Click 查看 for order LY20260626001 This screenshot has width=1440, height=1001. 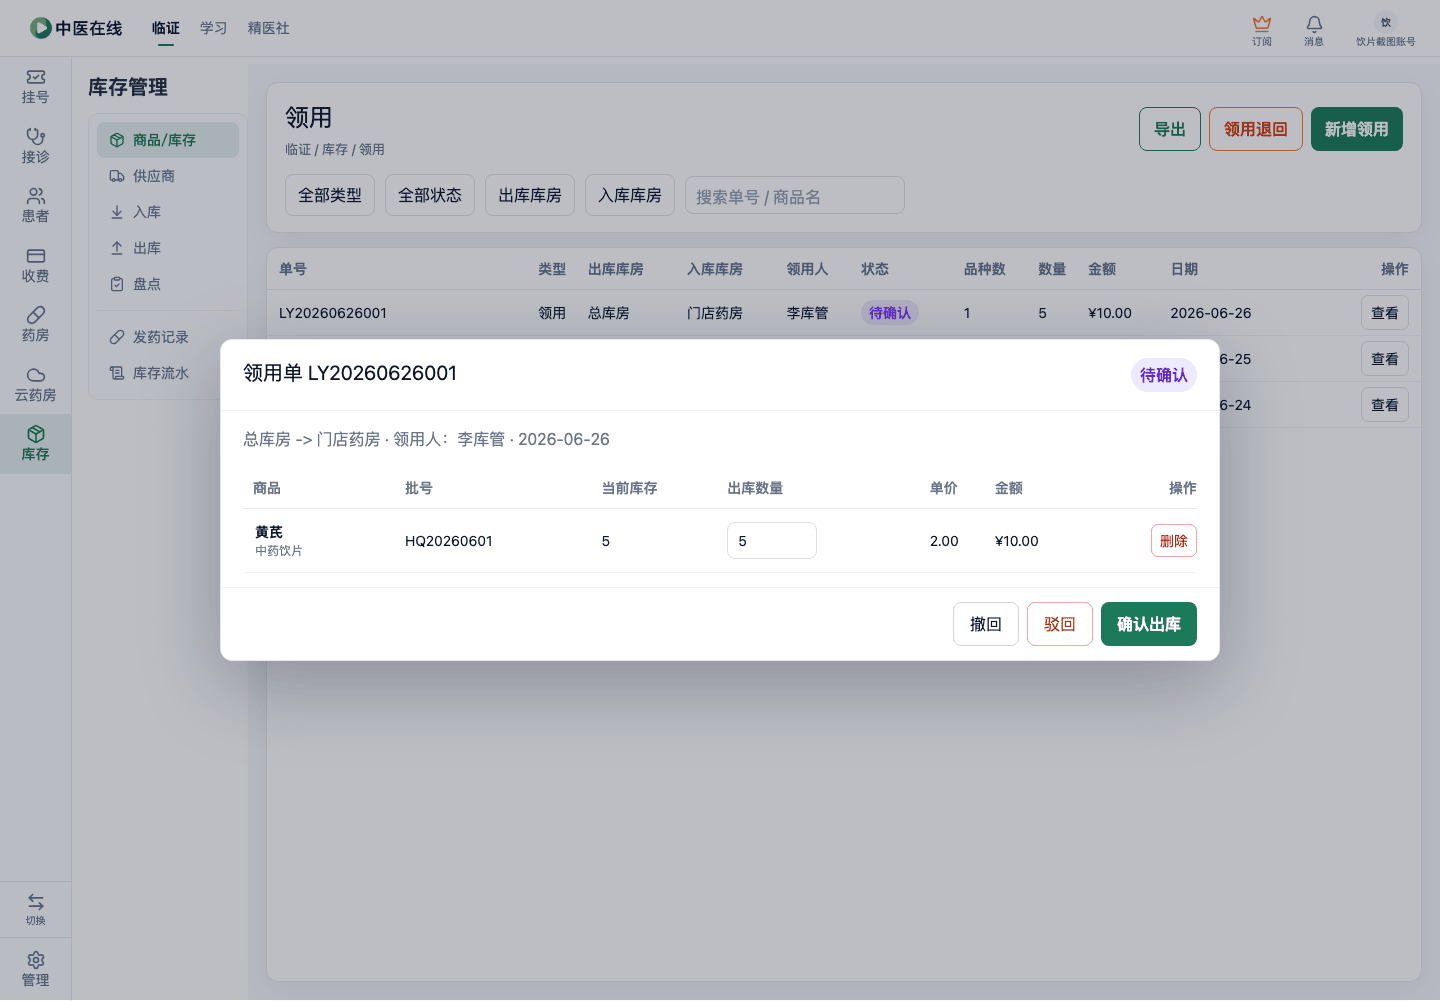click(x=1385, y=313)
